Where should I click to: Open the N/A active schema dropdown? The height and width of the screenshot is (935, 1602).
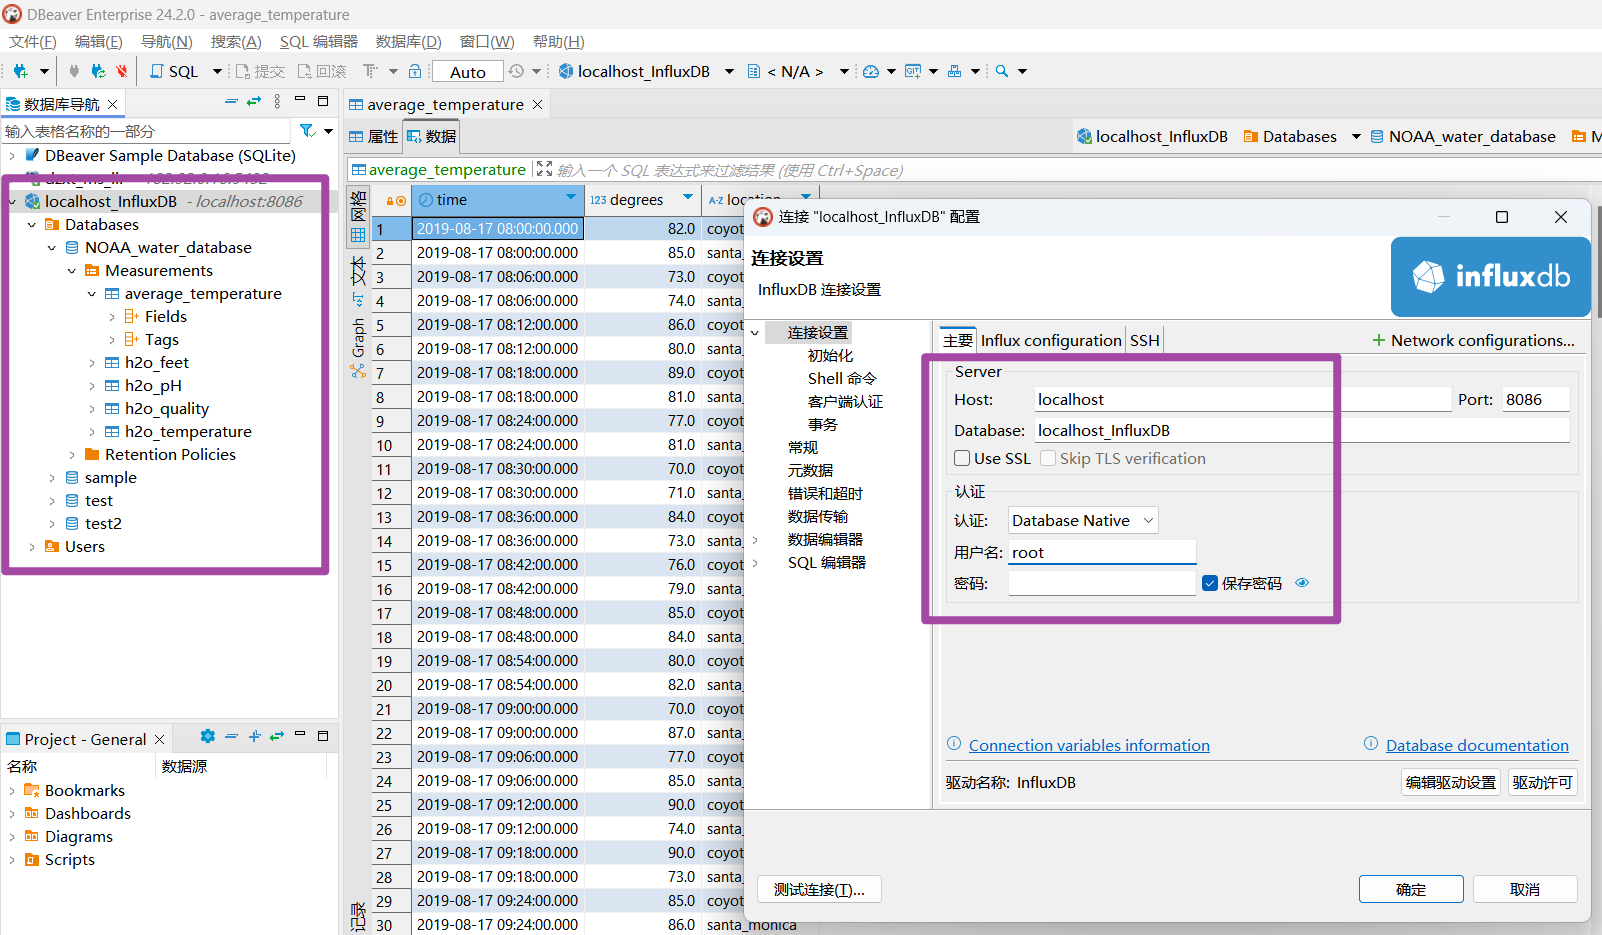[844, 71]
